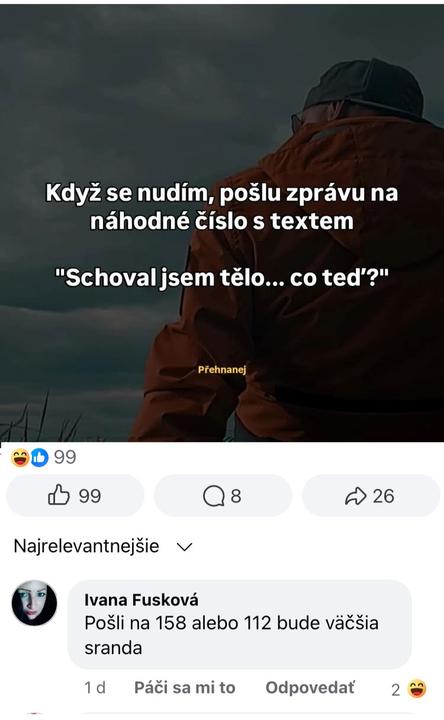Click the blue like reaction badge

tap(39, 457)
